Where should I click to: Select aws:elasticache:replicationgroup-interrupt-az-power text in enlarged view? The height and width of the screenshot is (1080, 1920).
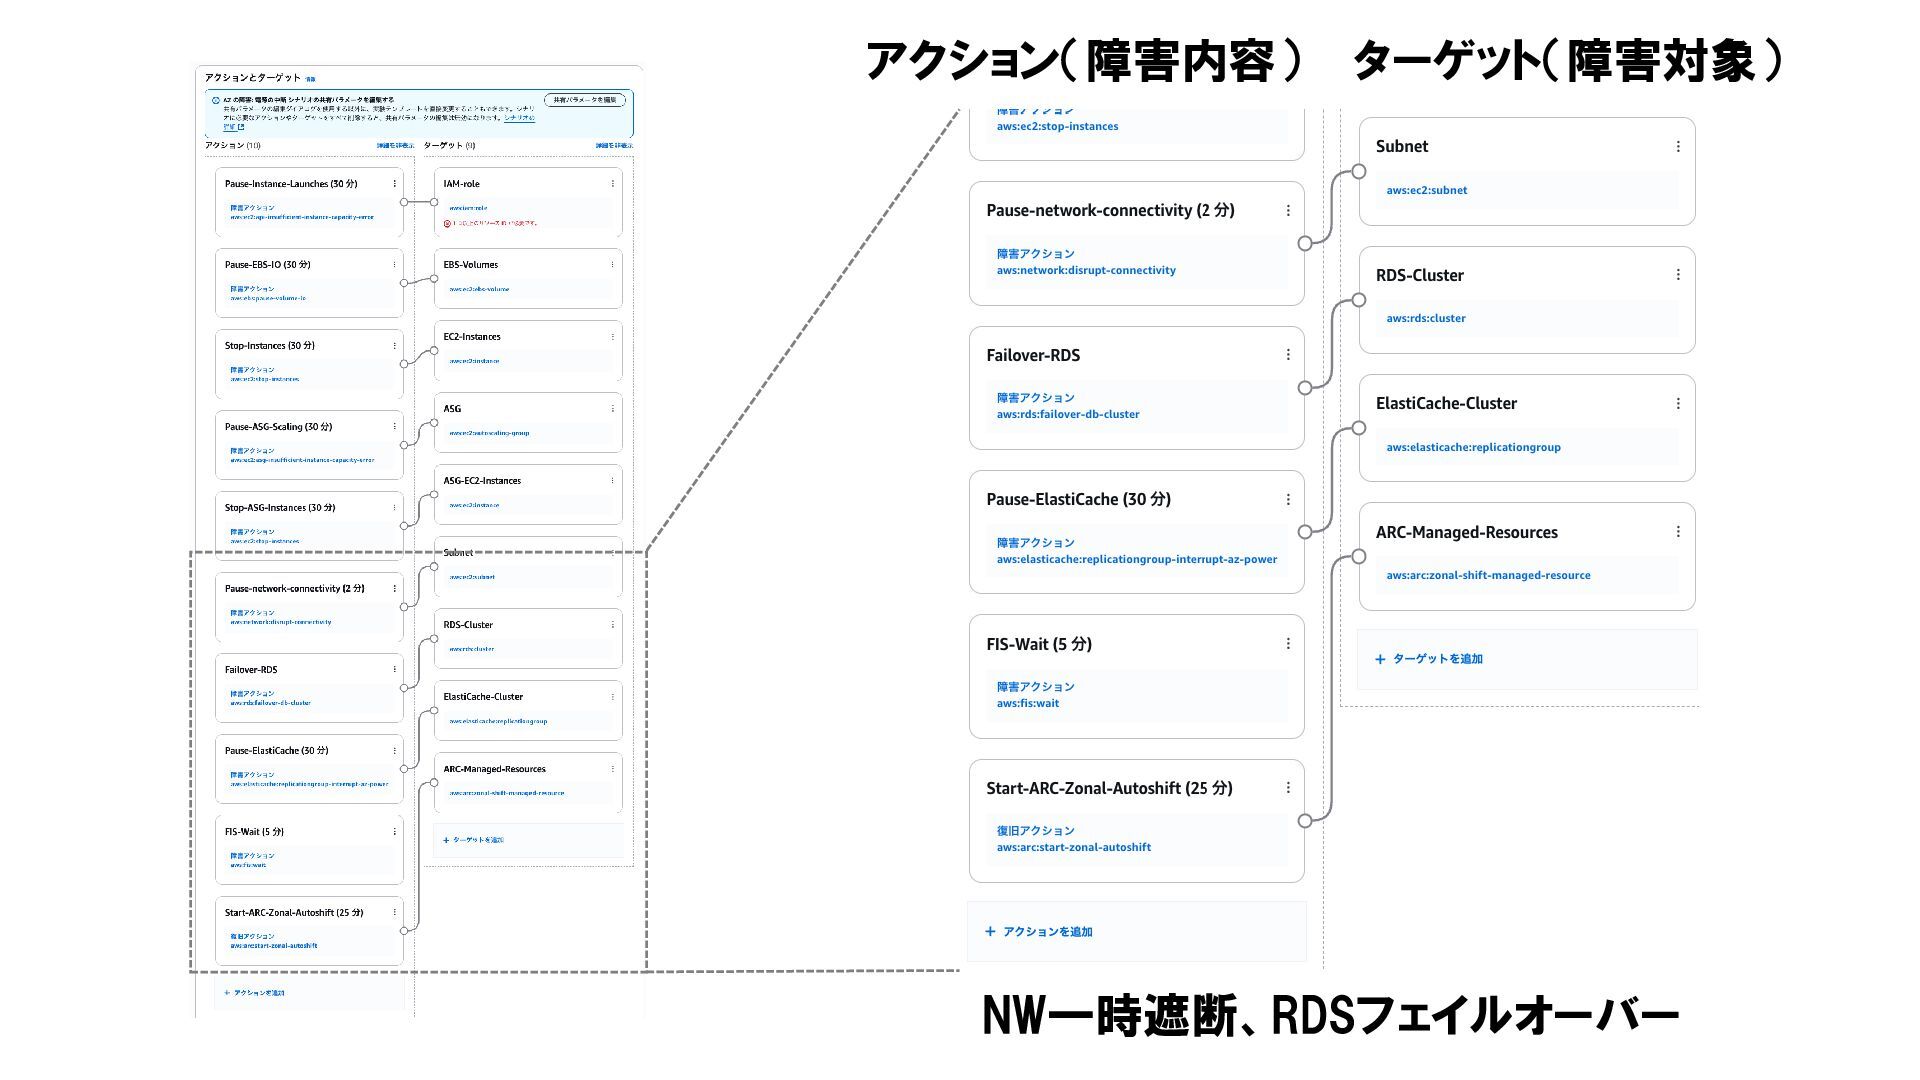(x=1137, y=559)
